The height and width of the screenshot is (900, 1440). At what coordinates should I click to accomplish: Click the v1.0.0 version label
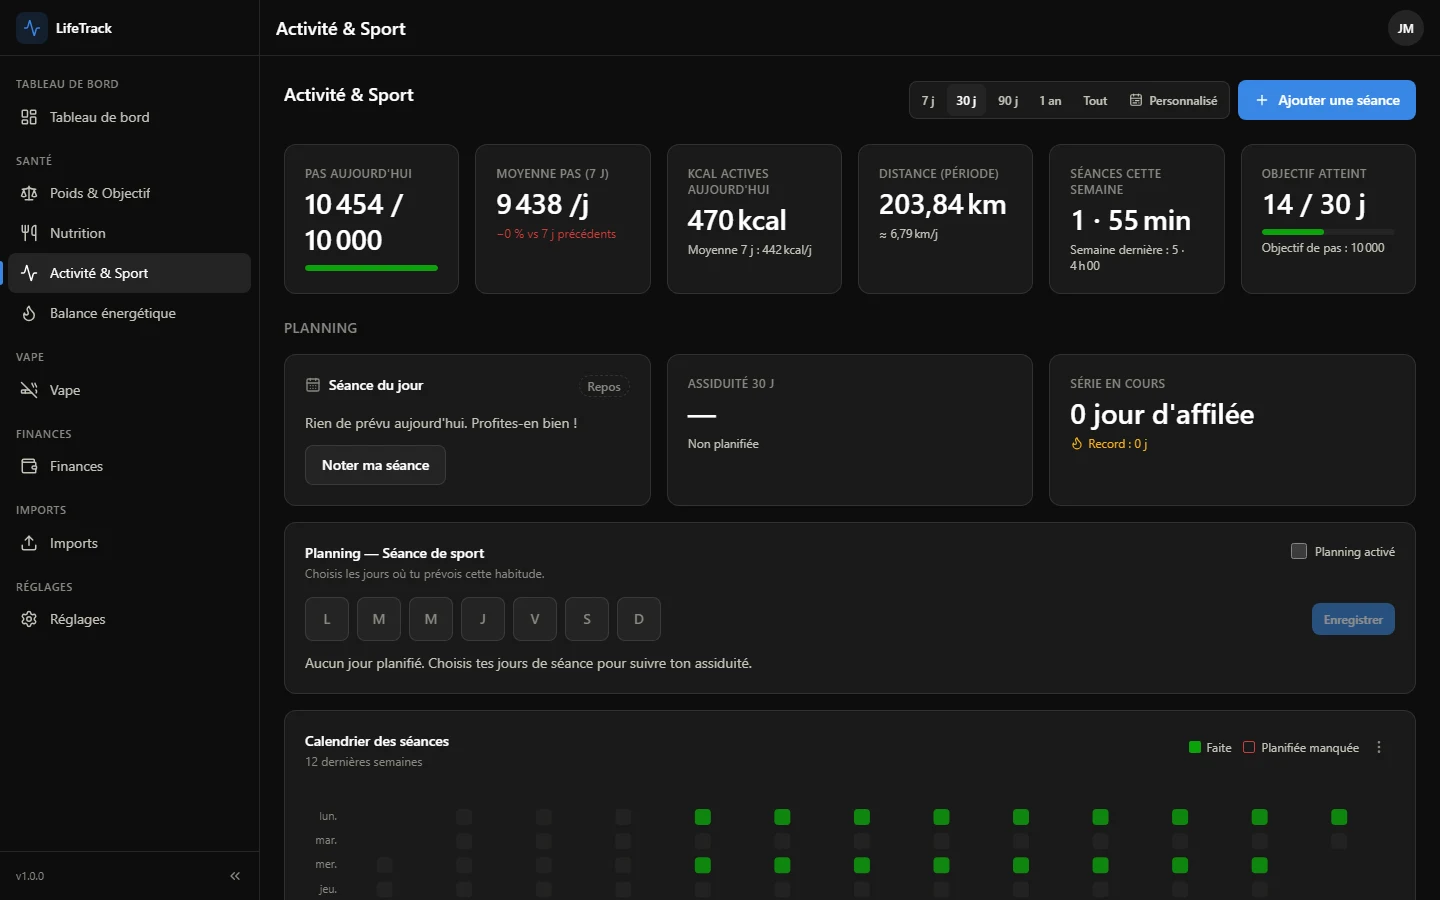[30, 876]
